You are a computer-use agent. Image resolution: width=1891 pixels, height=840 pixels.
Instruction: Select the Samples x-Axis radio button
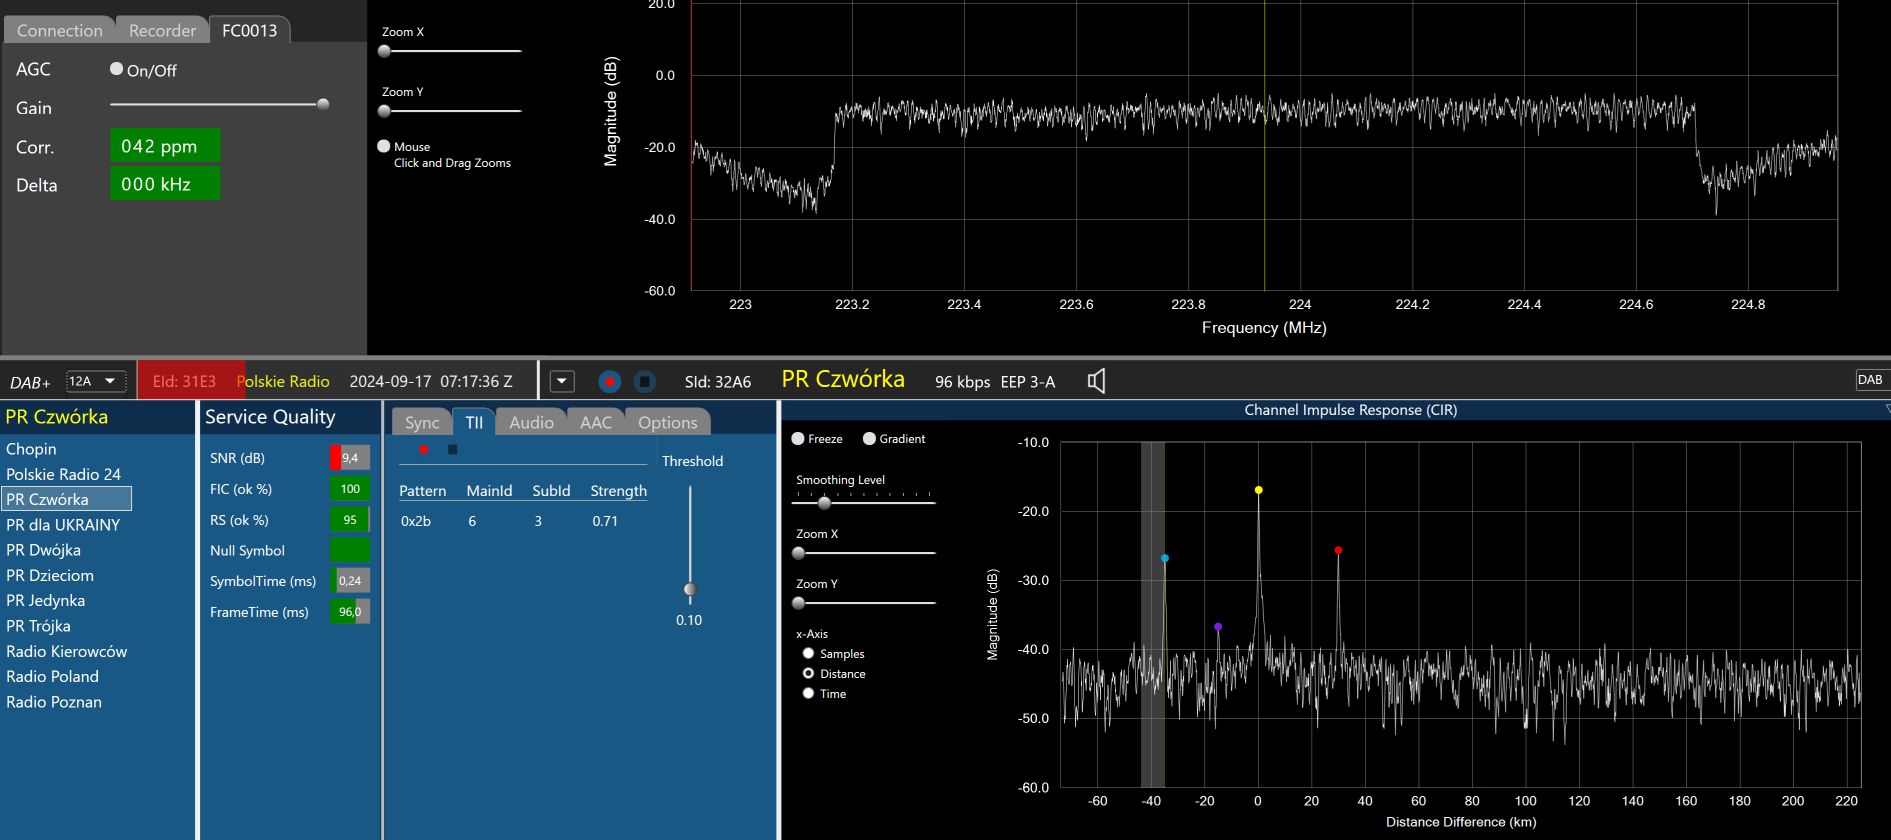[808, 654]
